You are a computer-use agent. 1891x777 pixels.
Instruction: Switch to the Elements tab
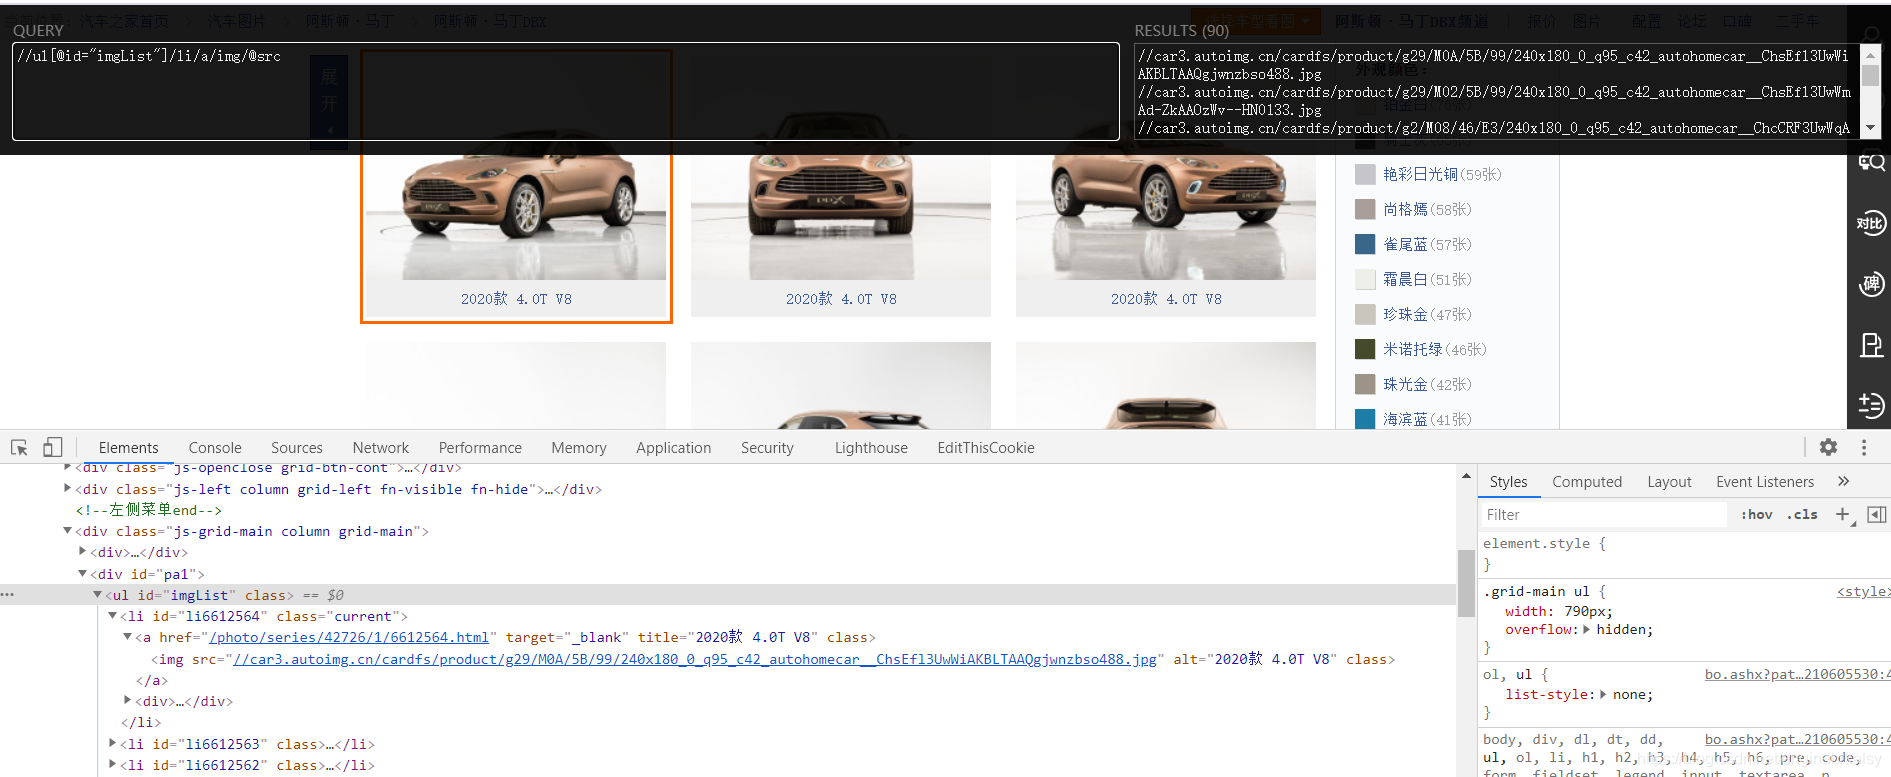pyautogui.click(x=128, y=447)
